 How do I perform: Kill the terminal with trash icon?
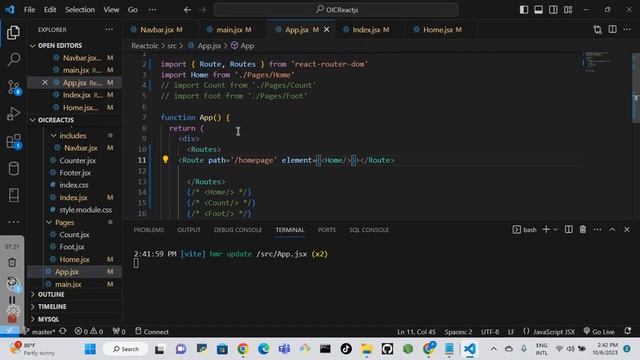[x=583, y=229]
